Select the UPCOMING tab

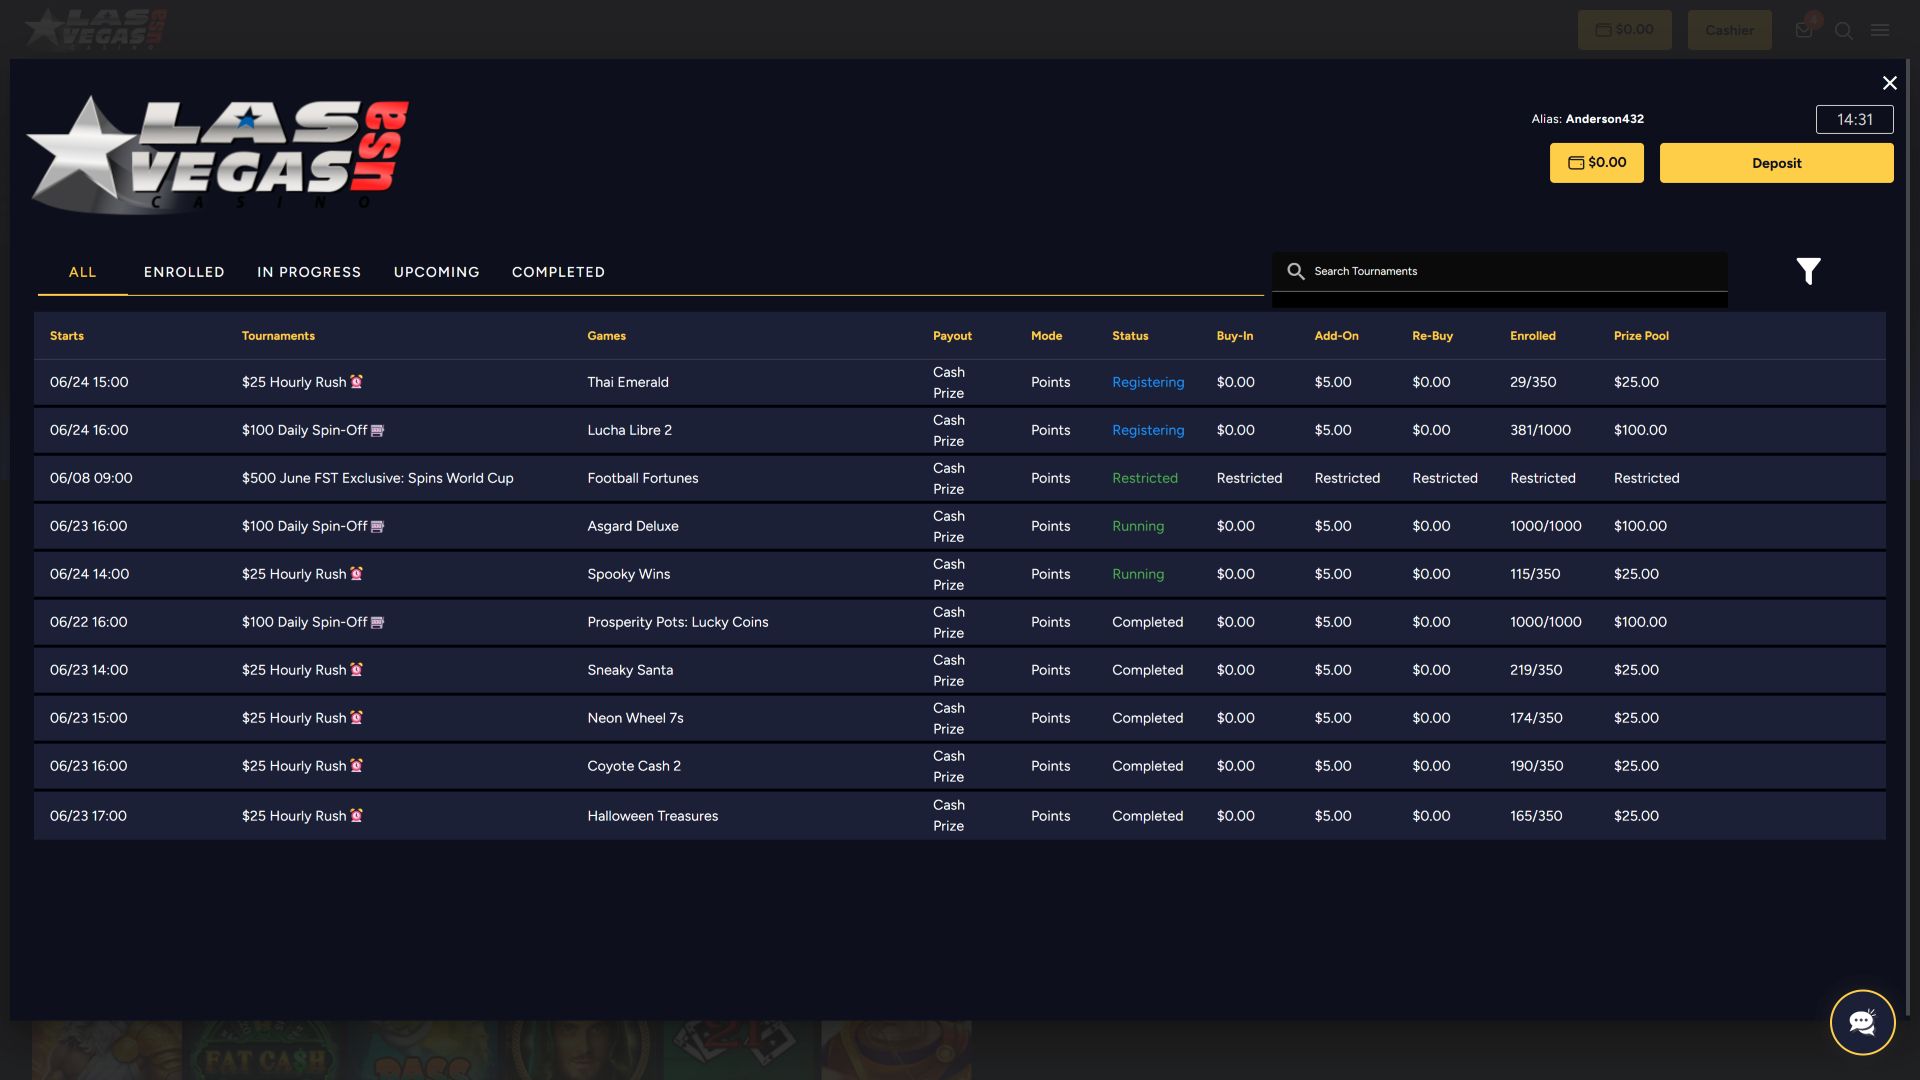point(437,272)
